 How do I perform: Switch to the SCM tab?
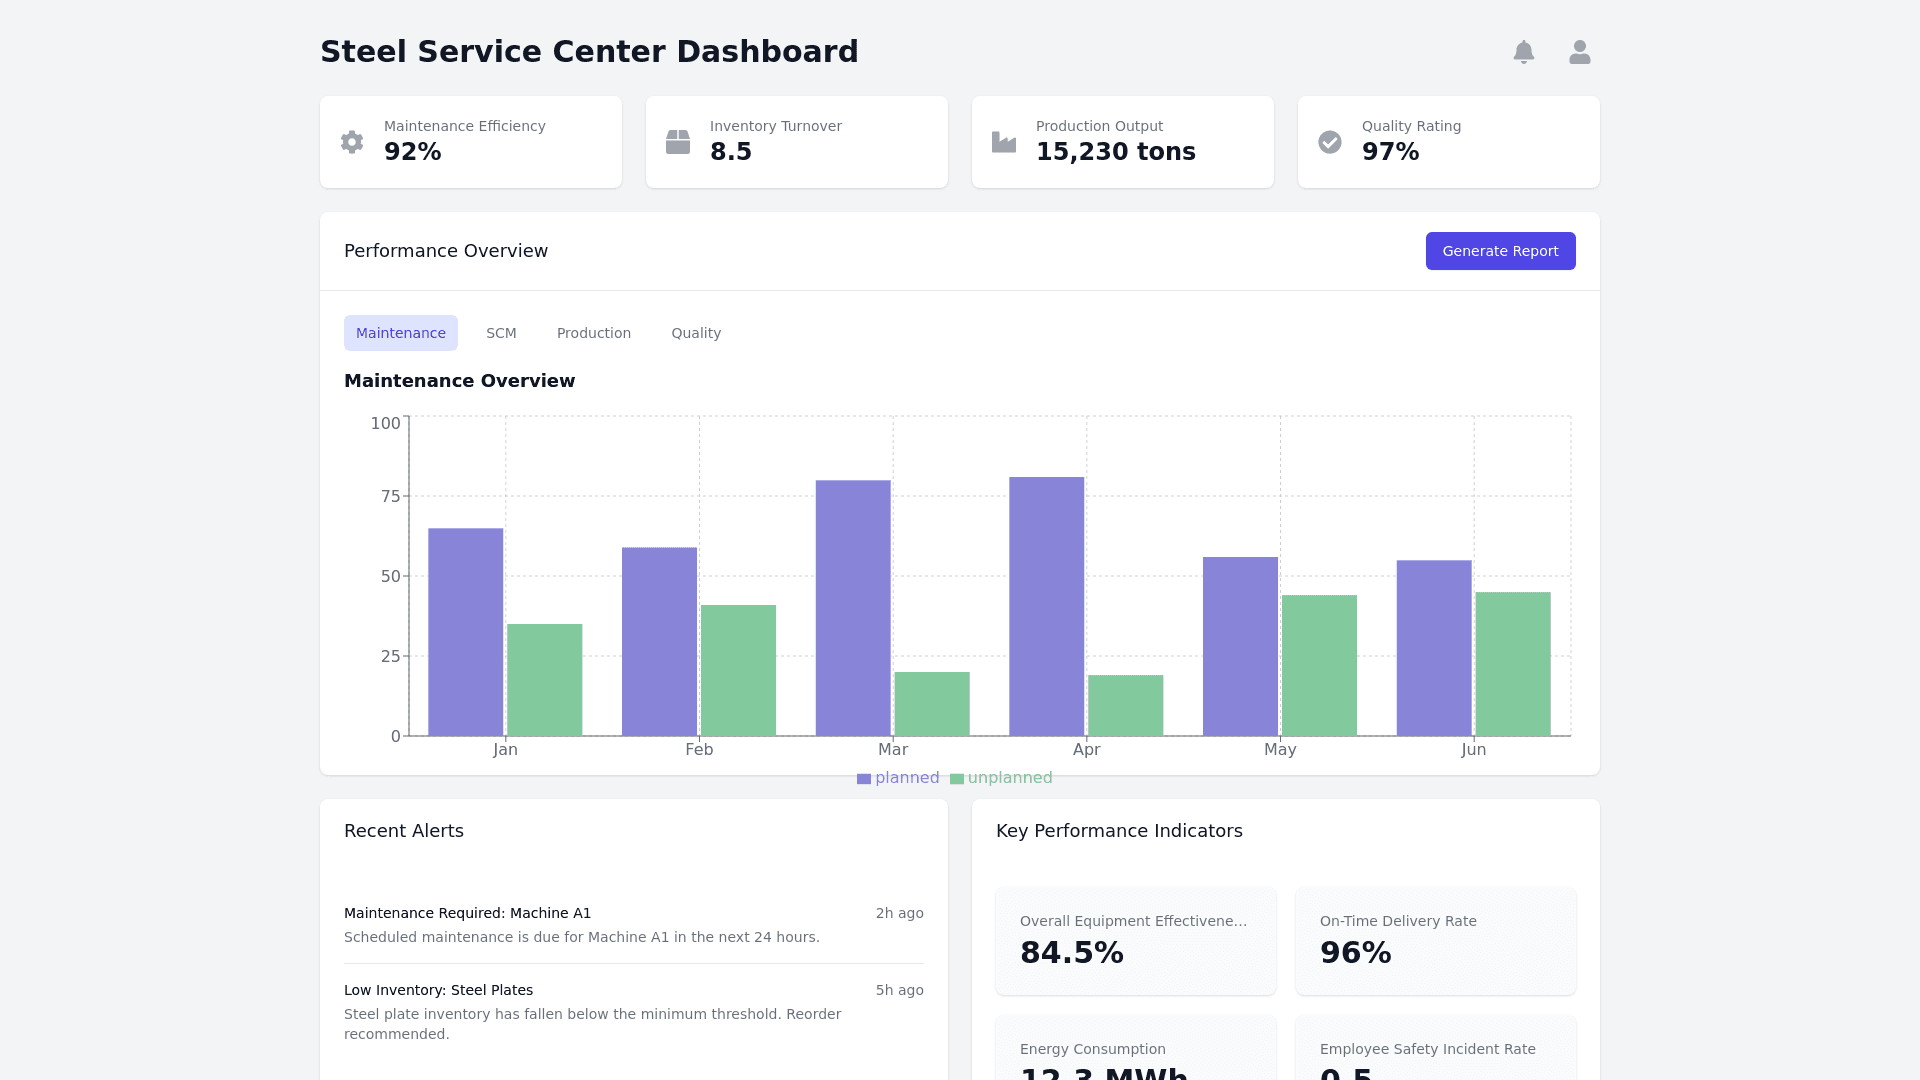pyautogui.click(x=501, y=333)
